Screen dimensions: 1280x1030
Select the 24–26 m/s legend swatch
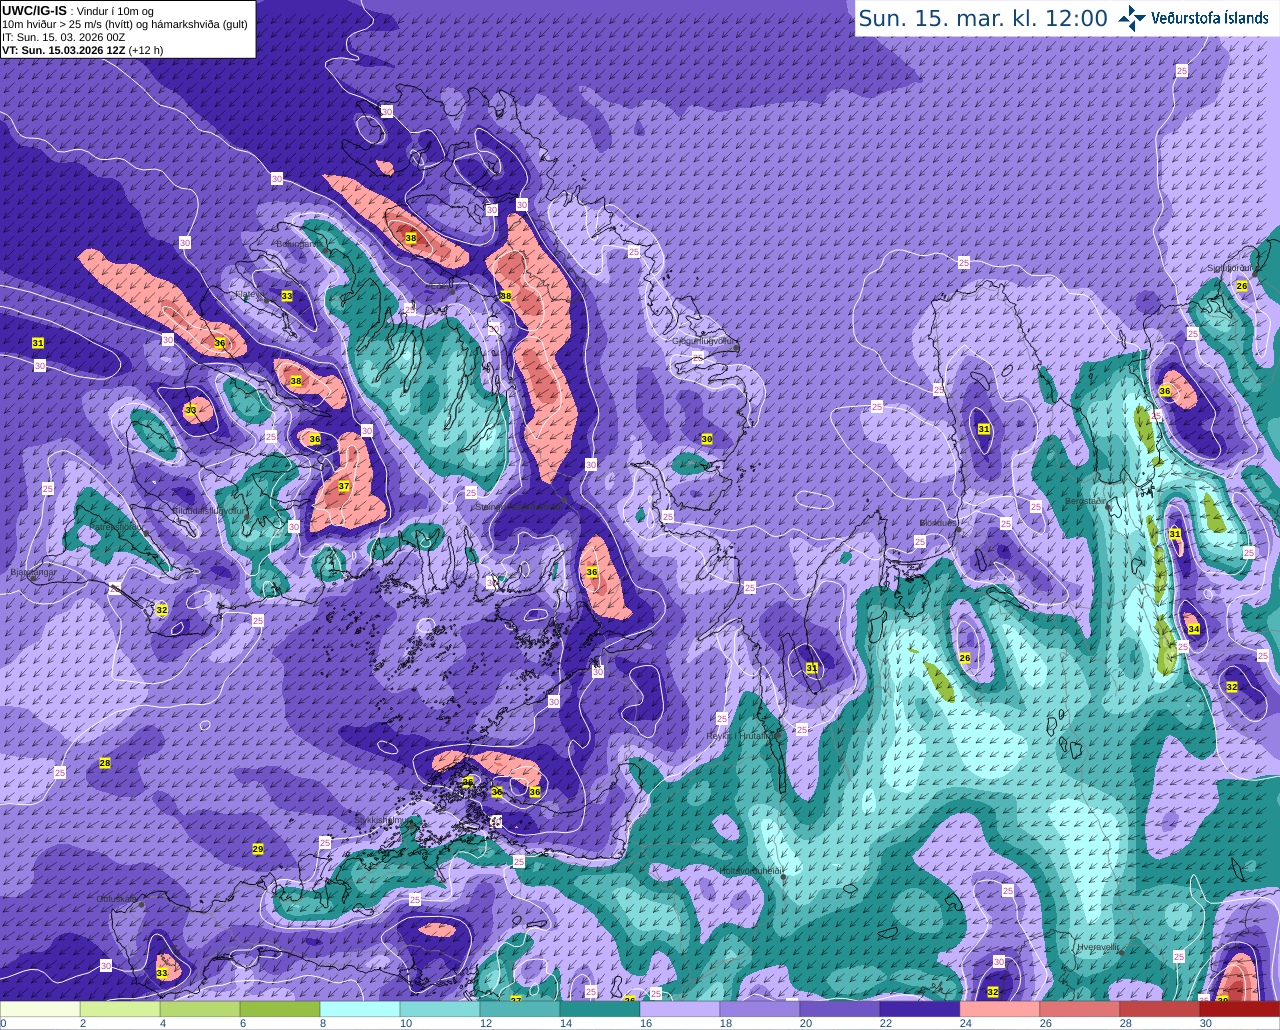pos(1000,1009)
